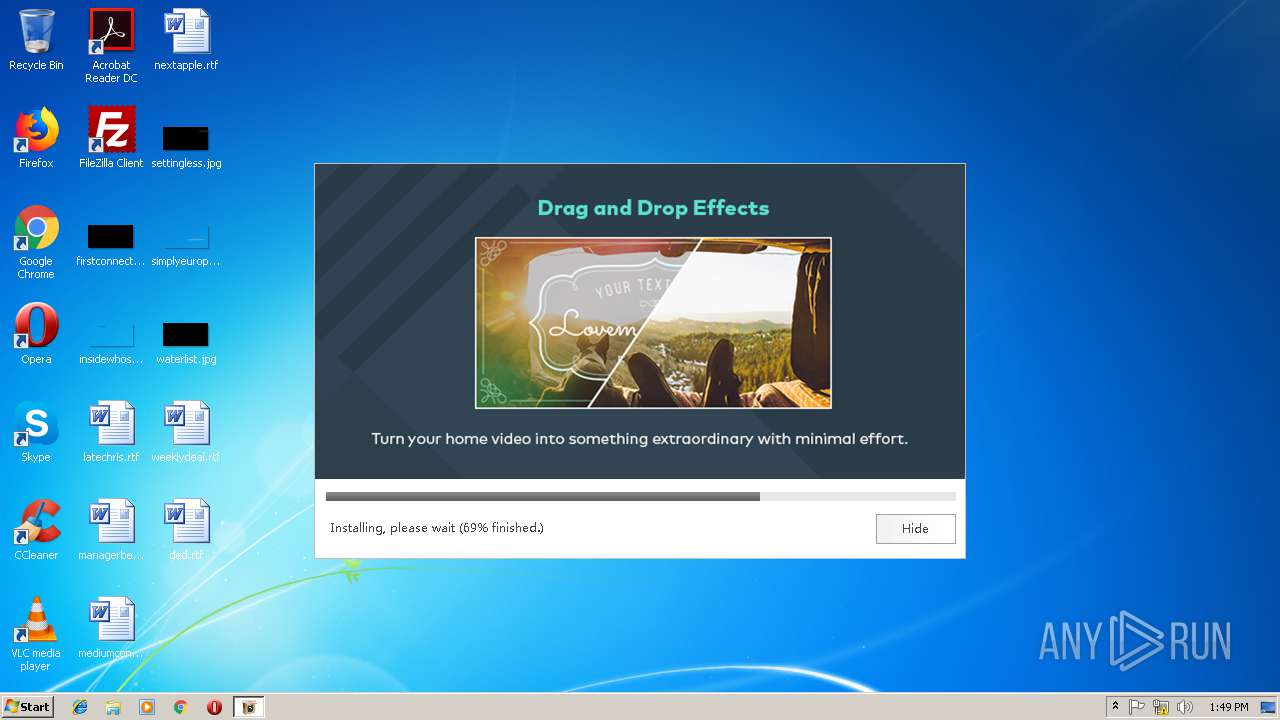Open the Firefox desktop shortcut
The height and width of the screenshot is (720, 1280).
pyautogui.click(x=36, y=138)
